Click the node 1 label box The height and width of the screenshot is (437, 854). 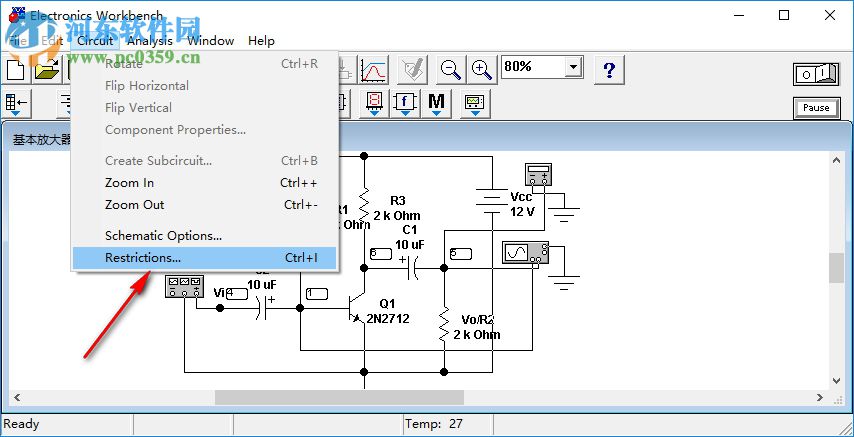(316, 294)
